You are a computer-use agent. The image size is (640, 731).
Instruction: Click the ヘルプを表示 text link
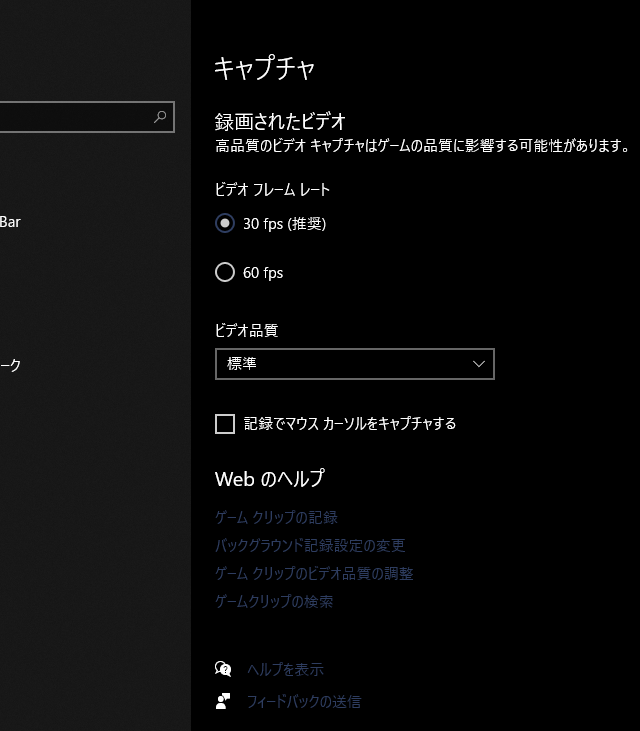point(285,670)
